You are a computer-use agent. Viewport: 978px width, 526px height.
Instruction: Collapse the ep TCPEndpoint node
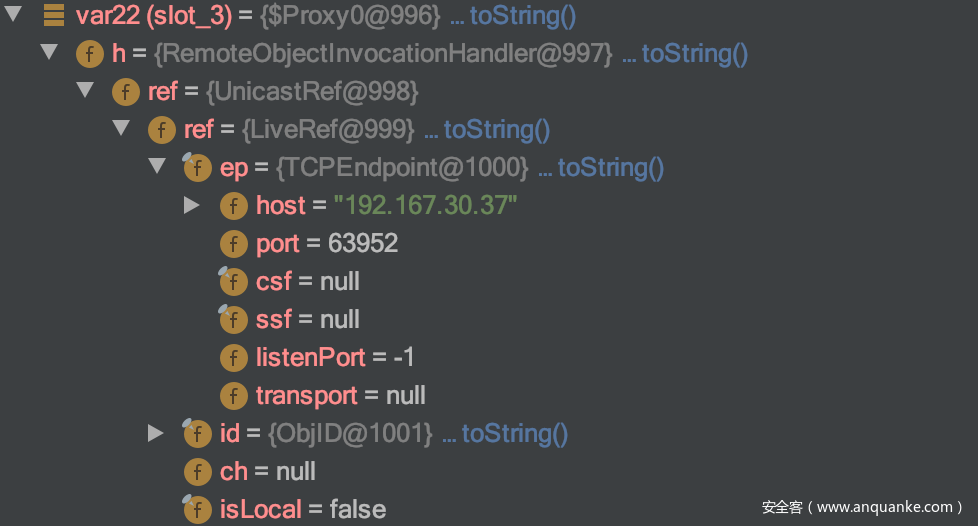(157, 166)
